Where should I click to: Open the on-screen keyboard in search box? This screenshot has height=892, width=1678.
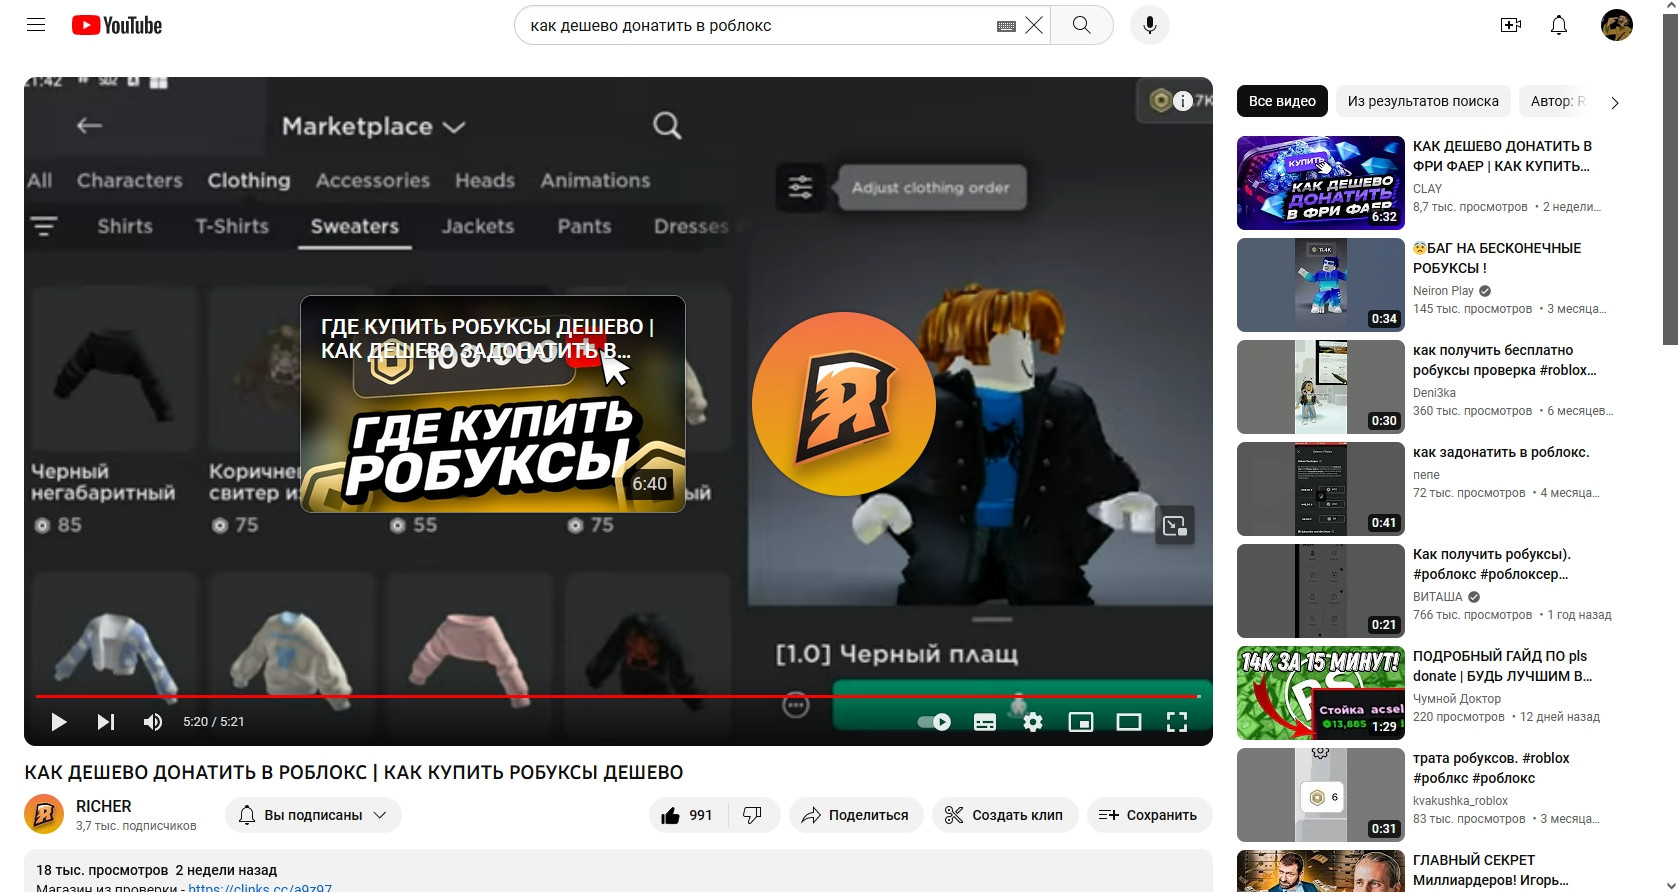point(1006,26)
